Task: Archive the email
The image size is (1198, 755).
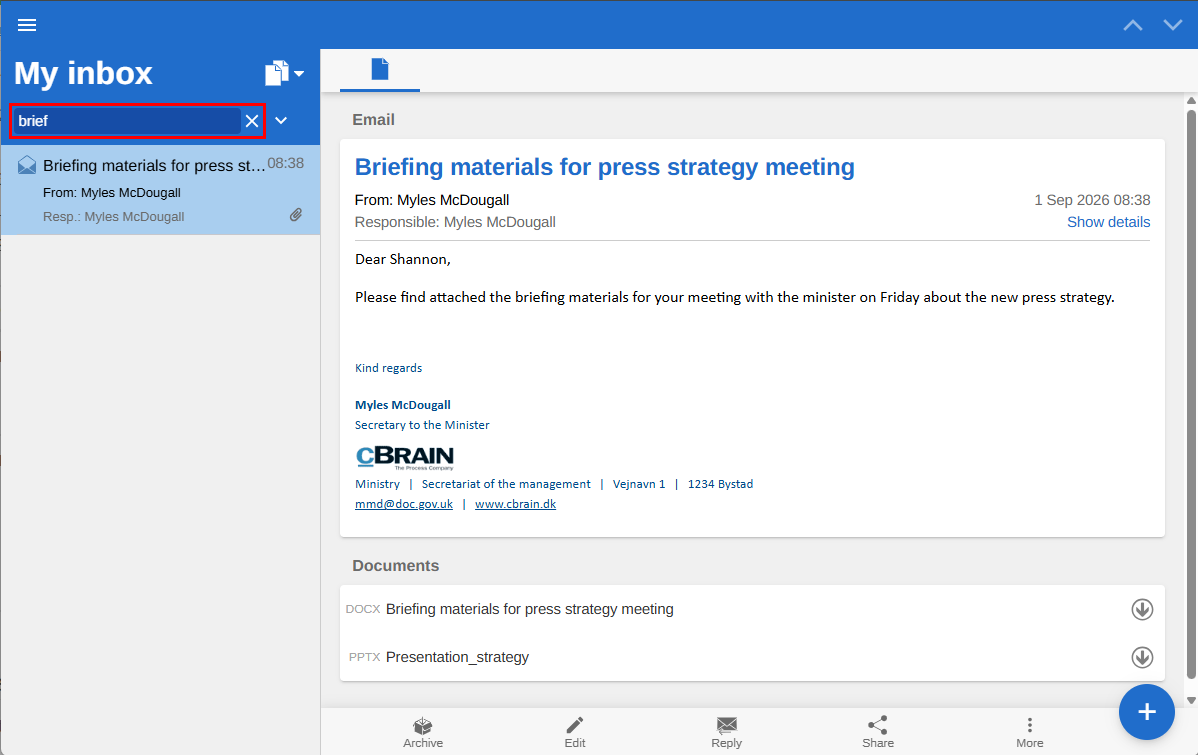Action: pos(423,732)
